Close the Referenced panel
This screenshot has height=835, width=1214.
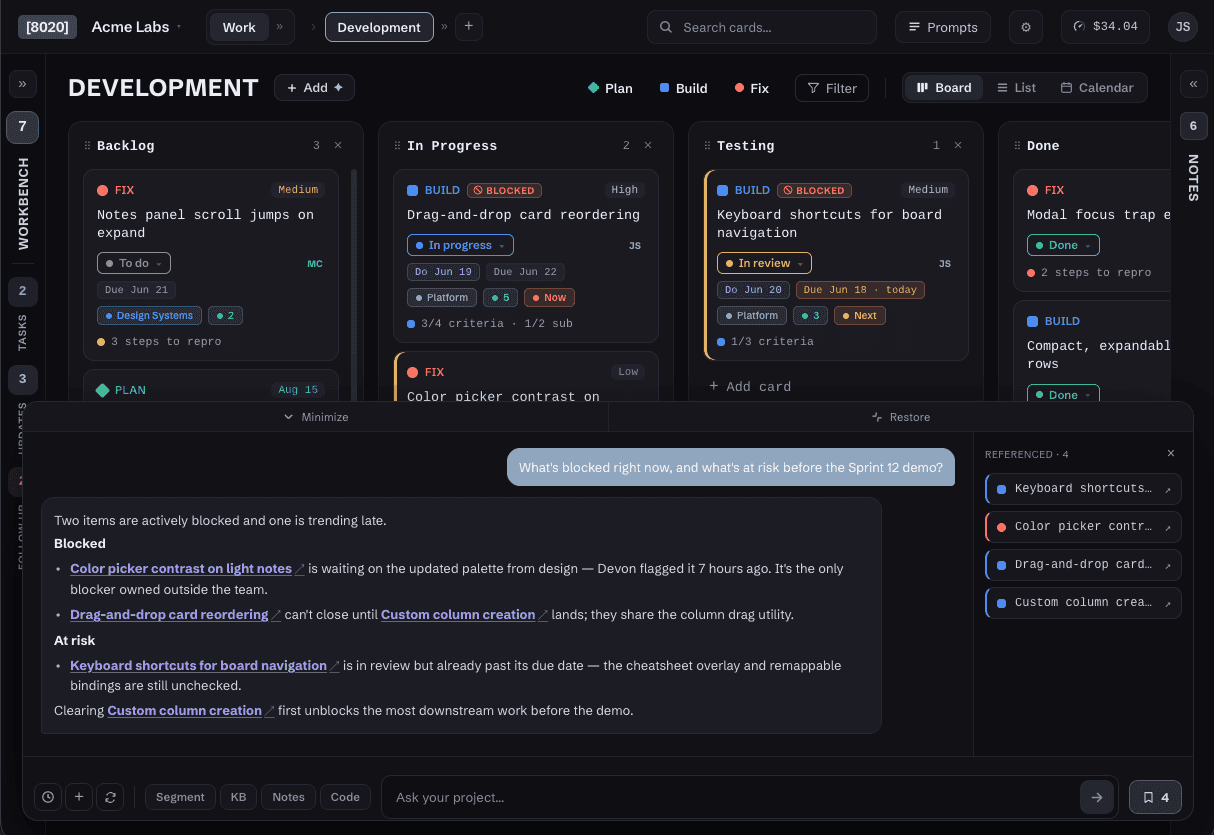pos(1171,453)
